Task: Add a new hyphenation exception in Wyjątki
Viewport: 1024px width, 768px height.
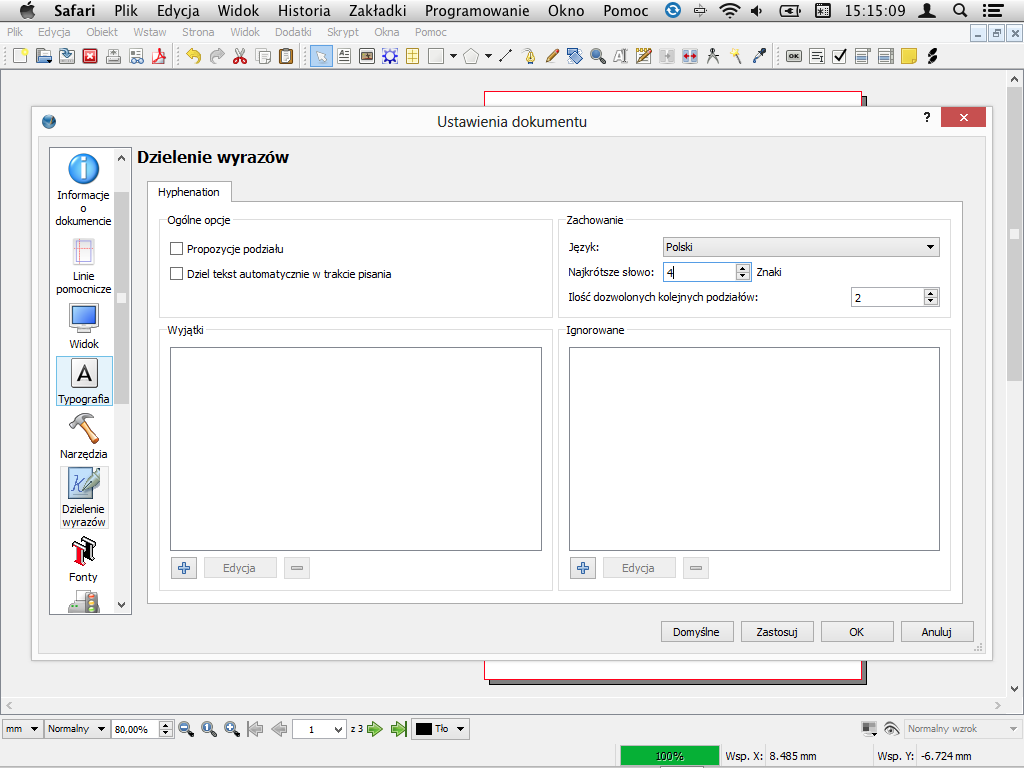Action: coord(183,568)
